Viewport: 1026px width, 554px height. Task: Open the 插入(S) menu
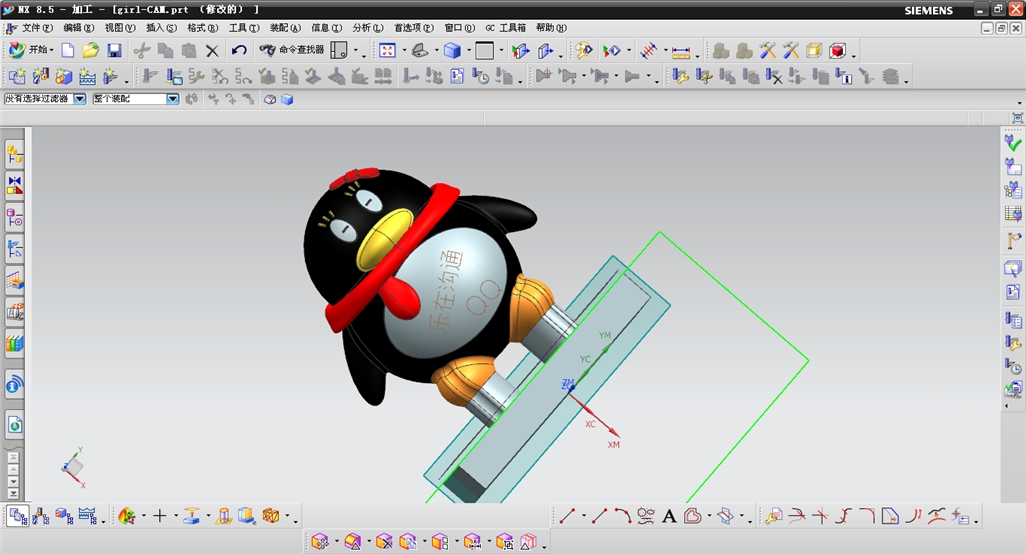[x=161, y=28]
